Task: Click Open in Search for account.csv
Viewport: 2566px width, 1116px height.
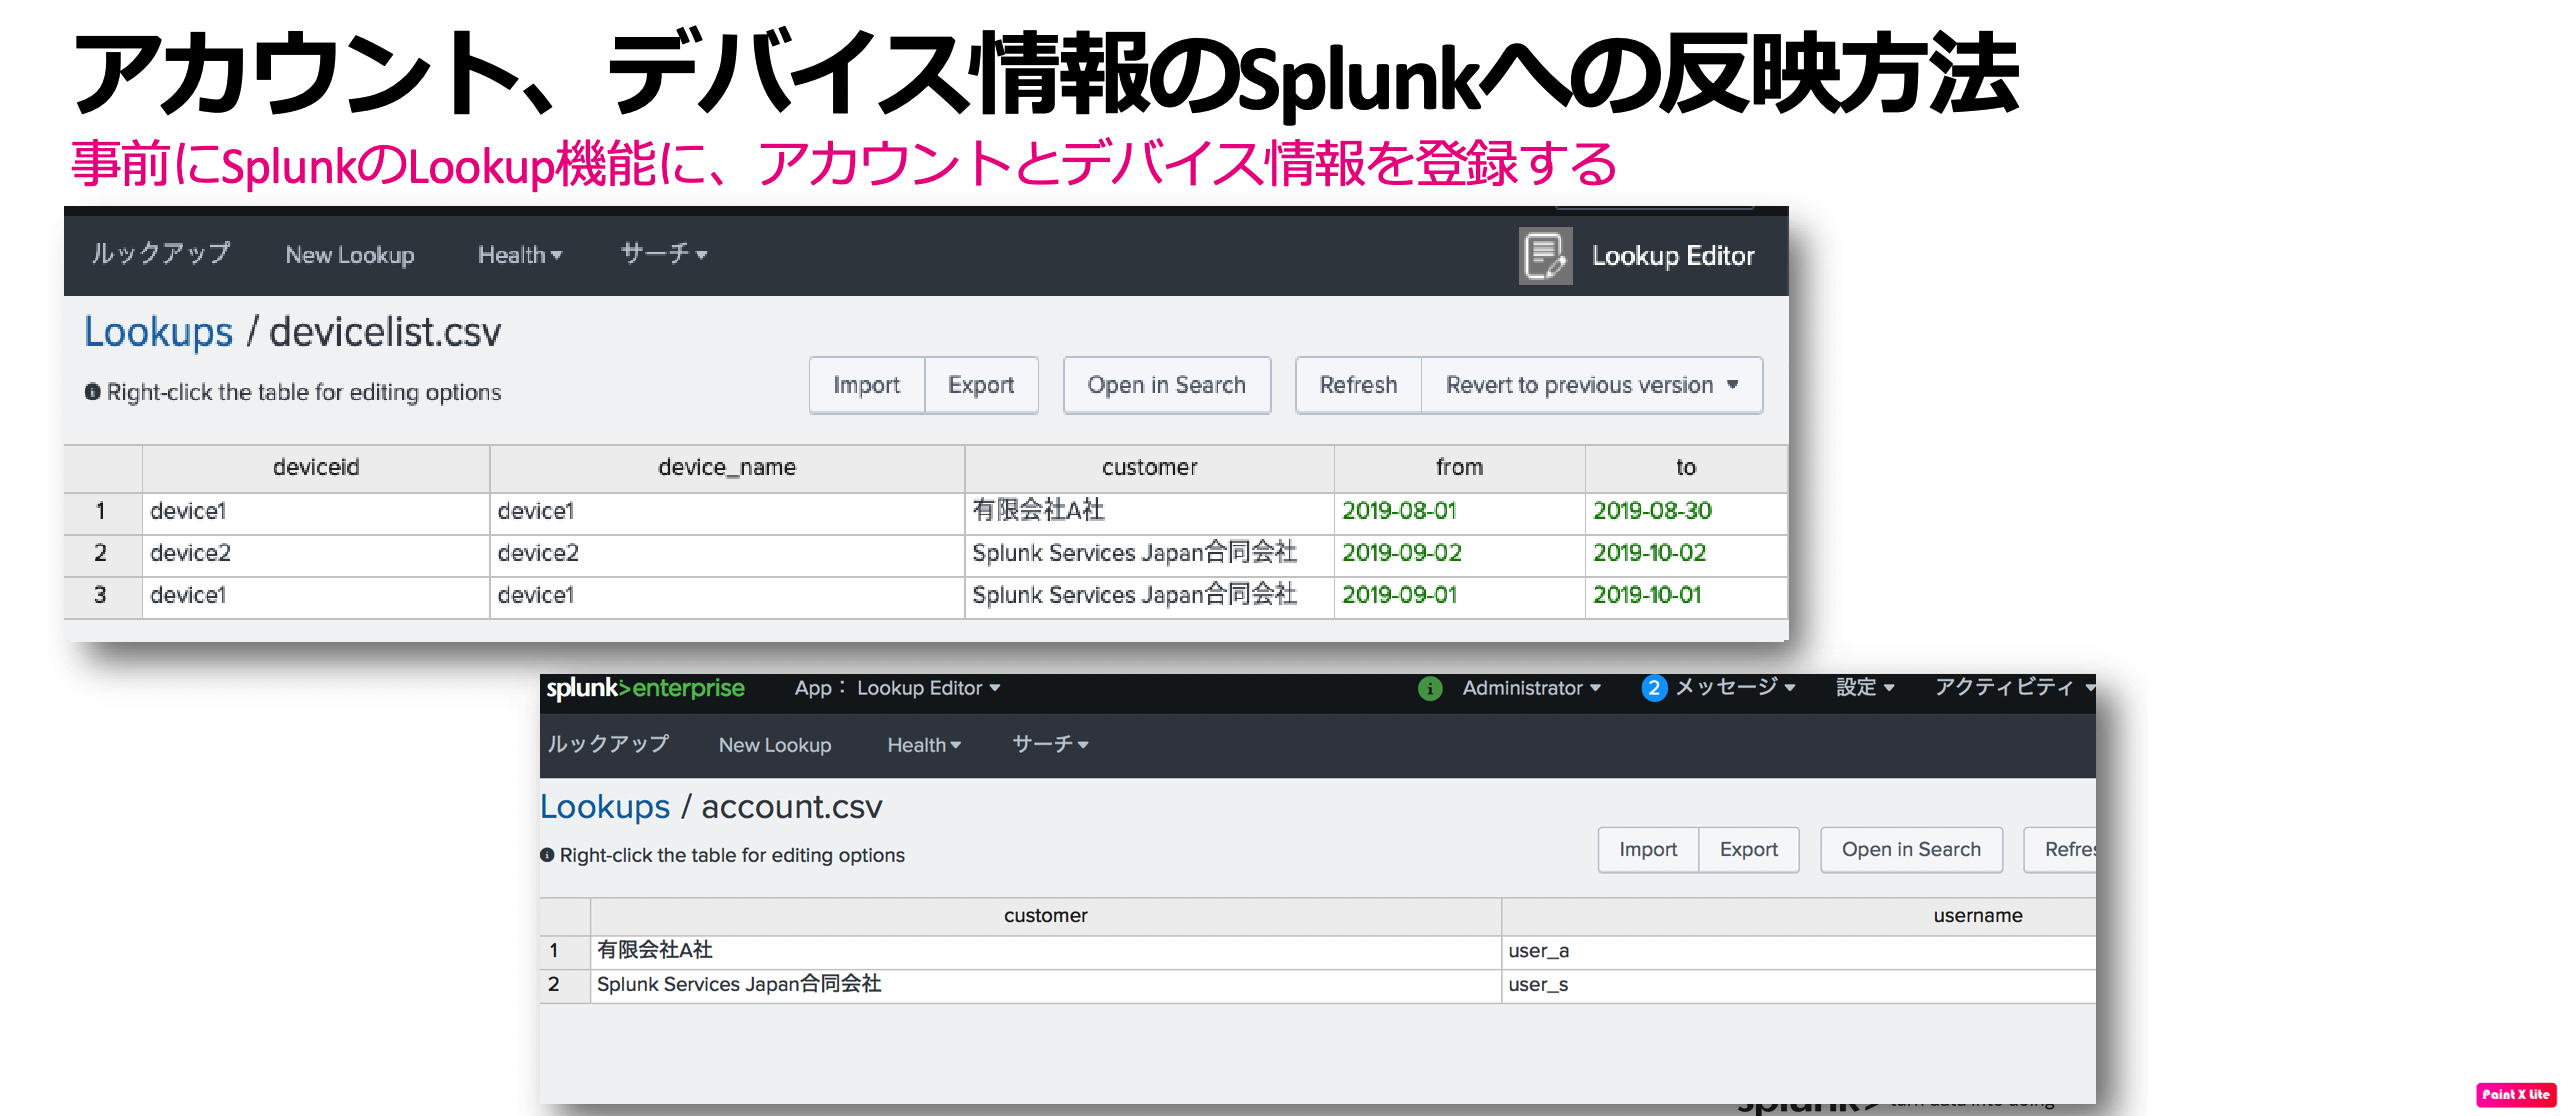Action: click(x=1911, y=850)
